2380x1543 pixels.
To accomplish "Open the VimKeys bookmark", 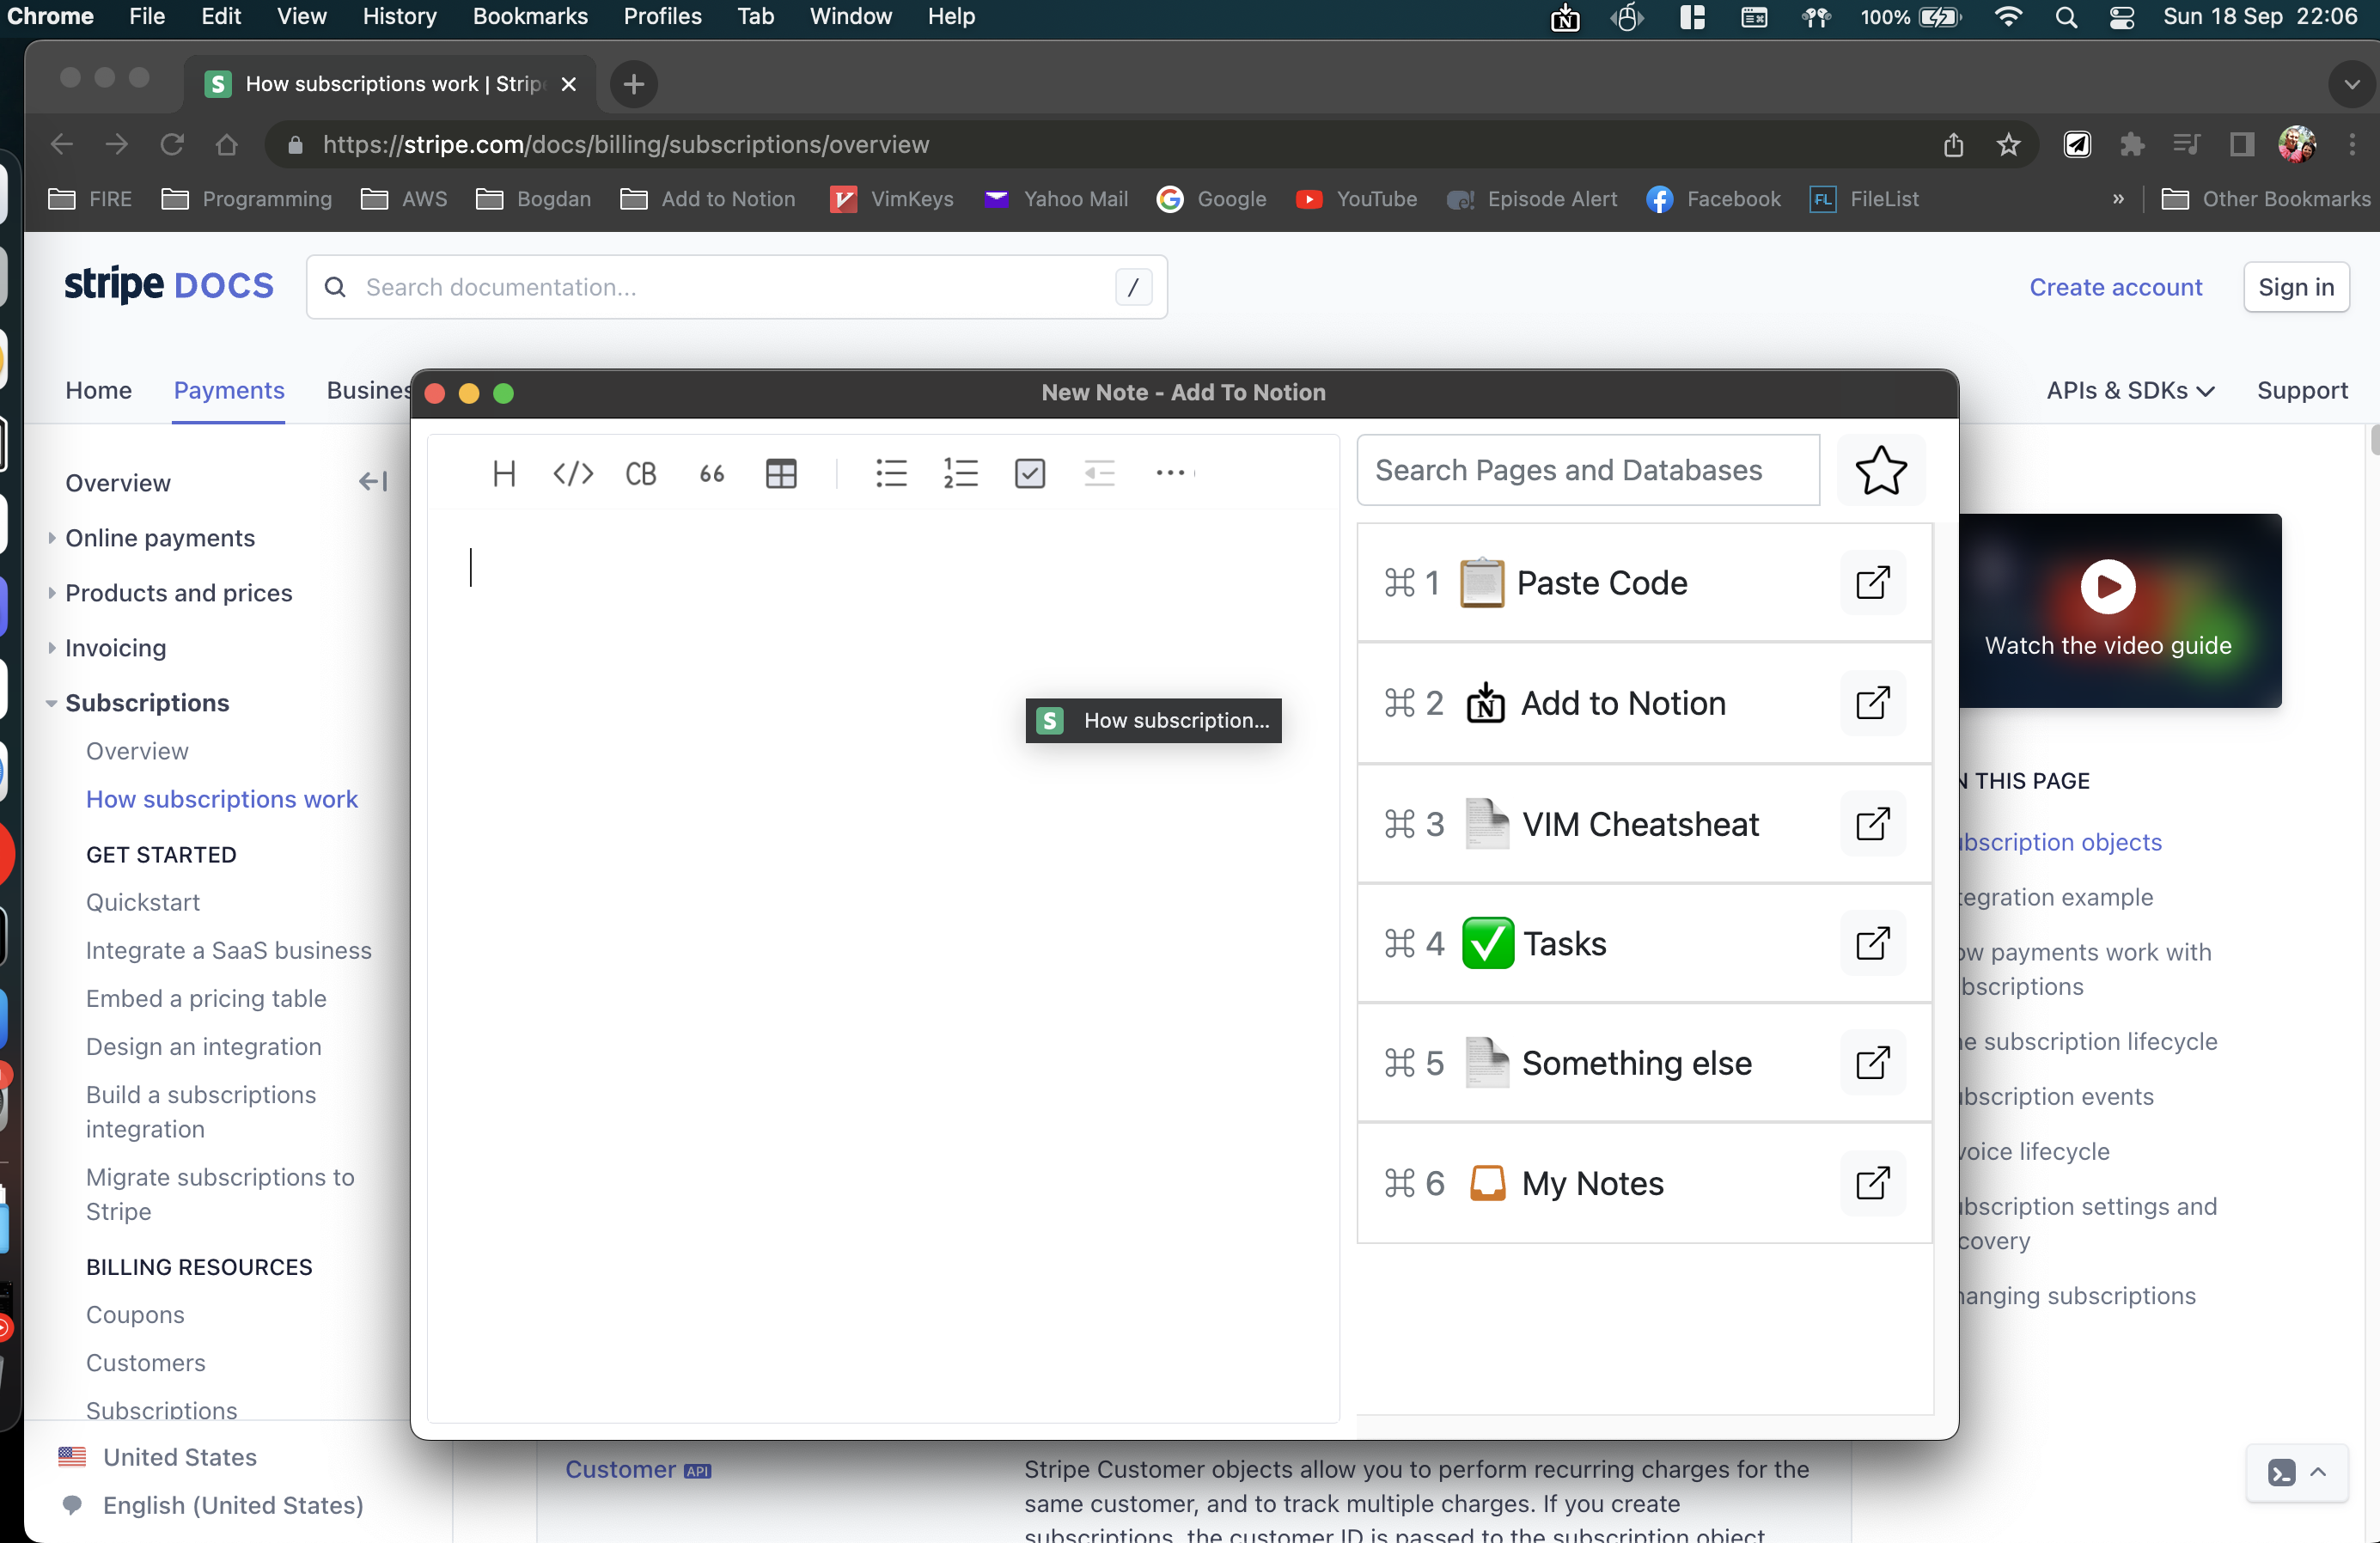I will pos(891,199).
